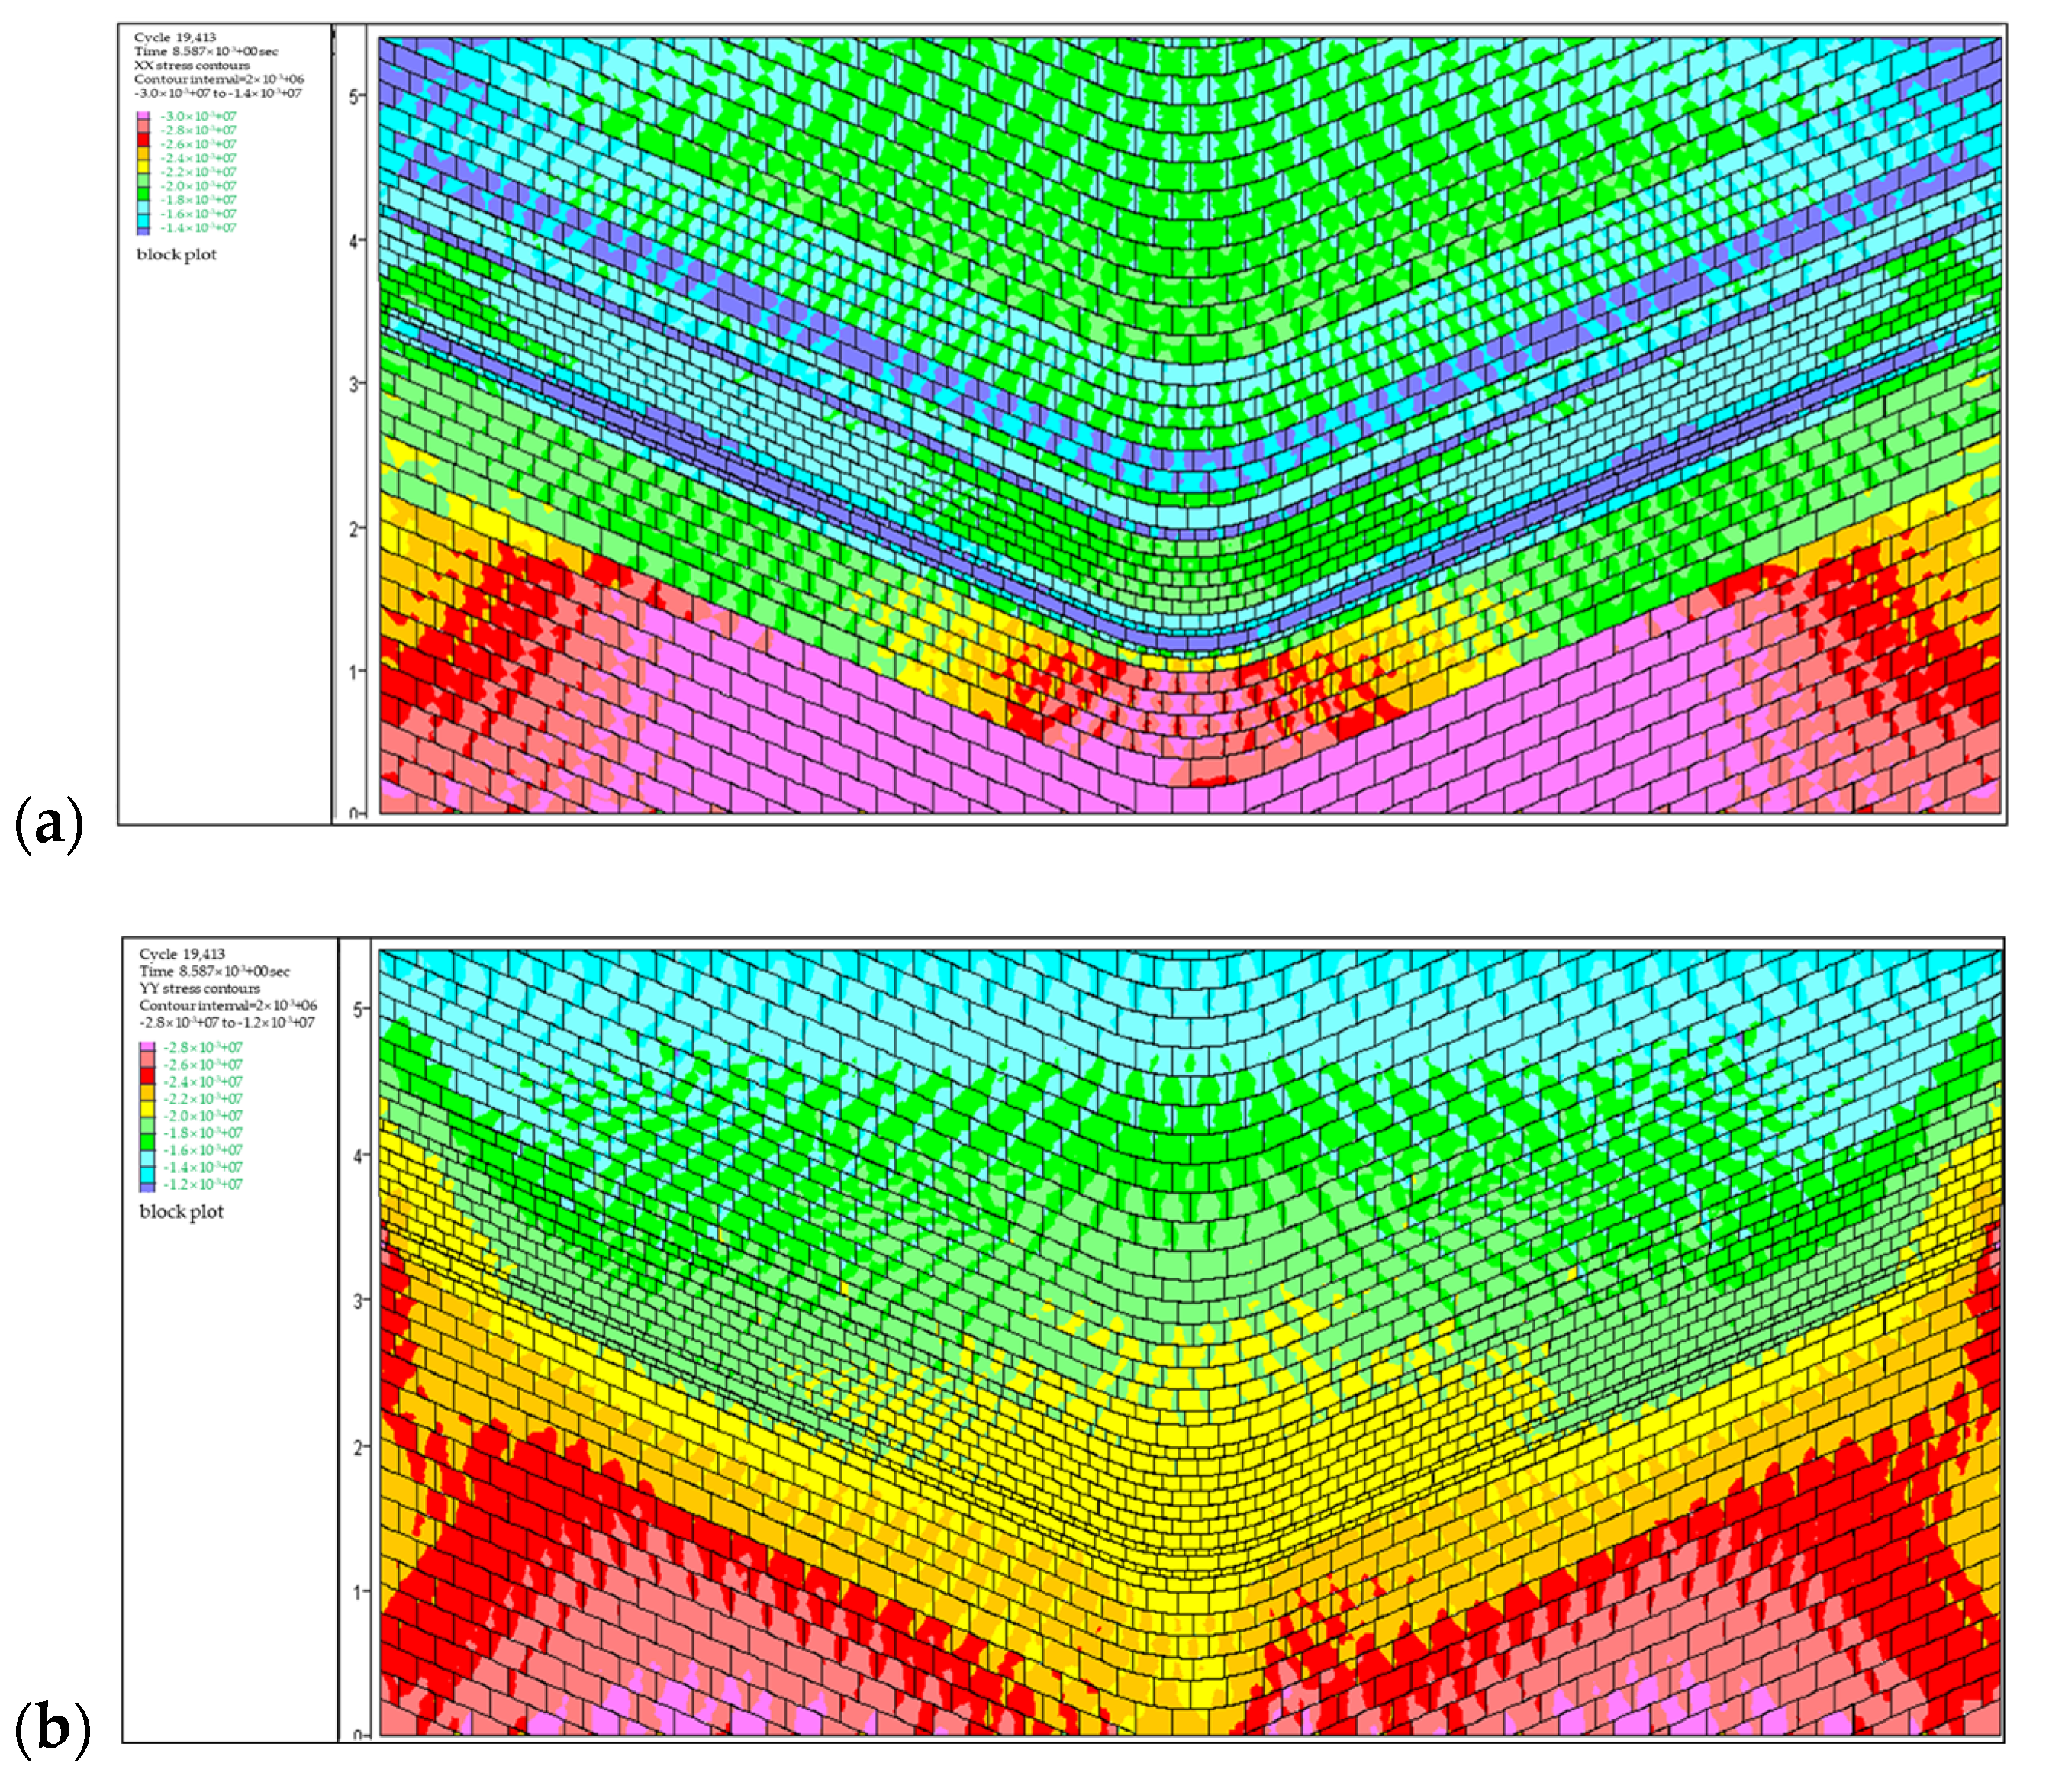Click the Contour interval text in YY panel
Screen dimensions: 2049x1792
tap(229, 1005)
